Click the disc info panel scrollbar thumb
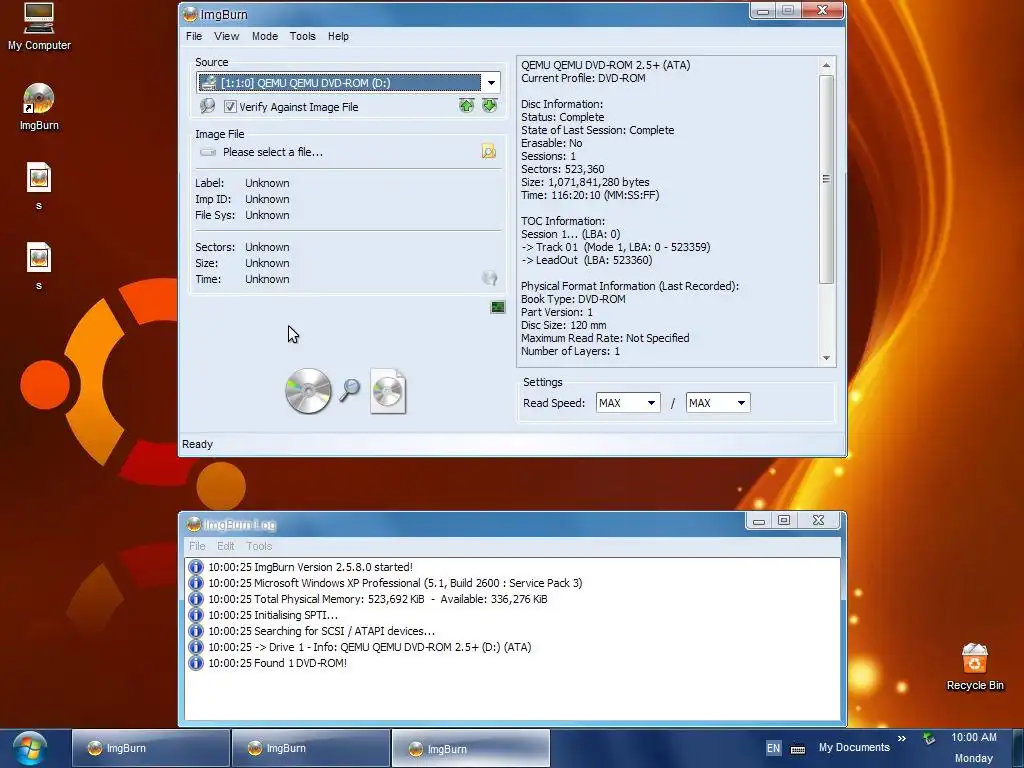Image resolution: width=1024 pixels, height=768 pixels. click(826, 179)
